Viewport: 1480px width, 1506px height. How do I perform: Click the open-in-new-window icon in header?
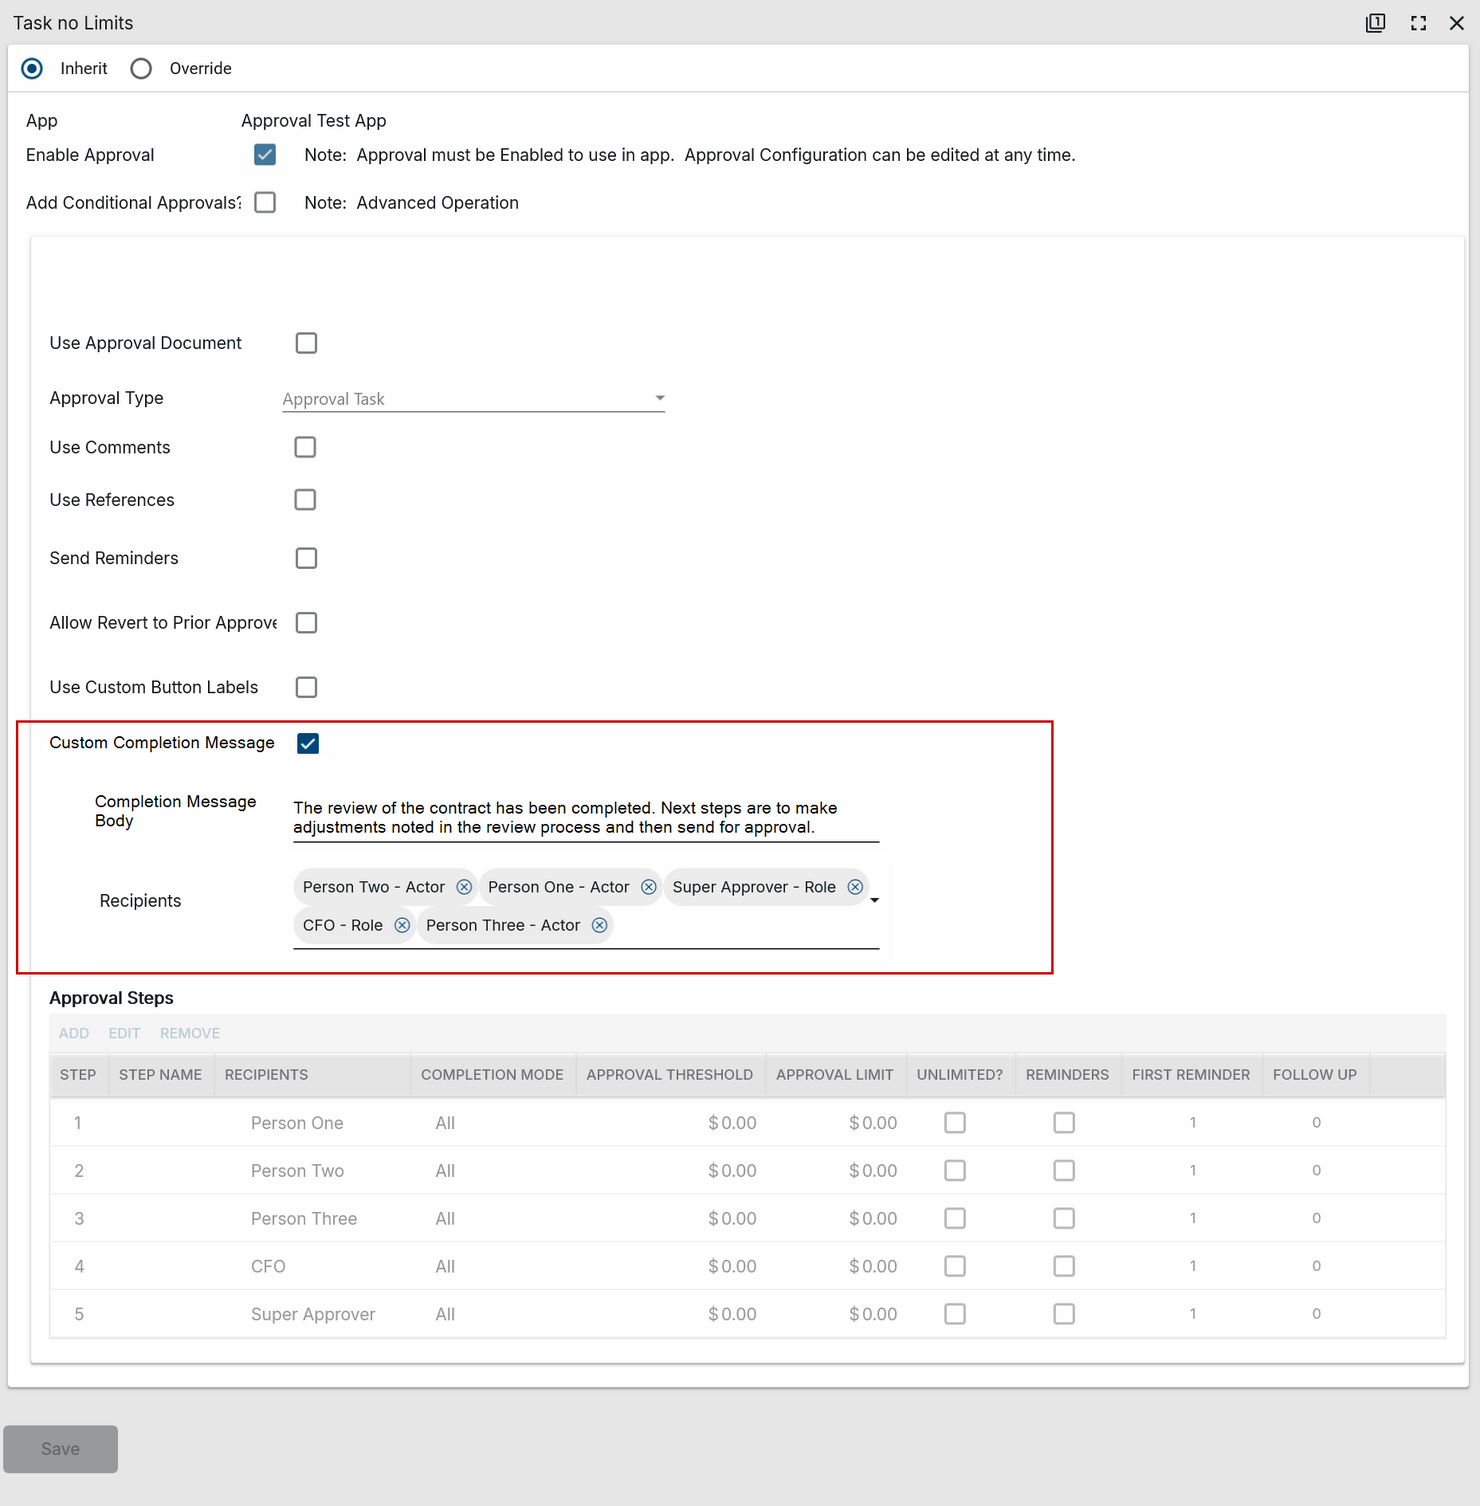[x=1376, y=23]
